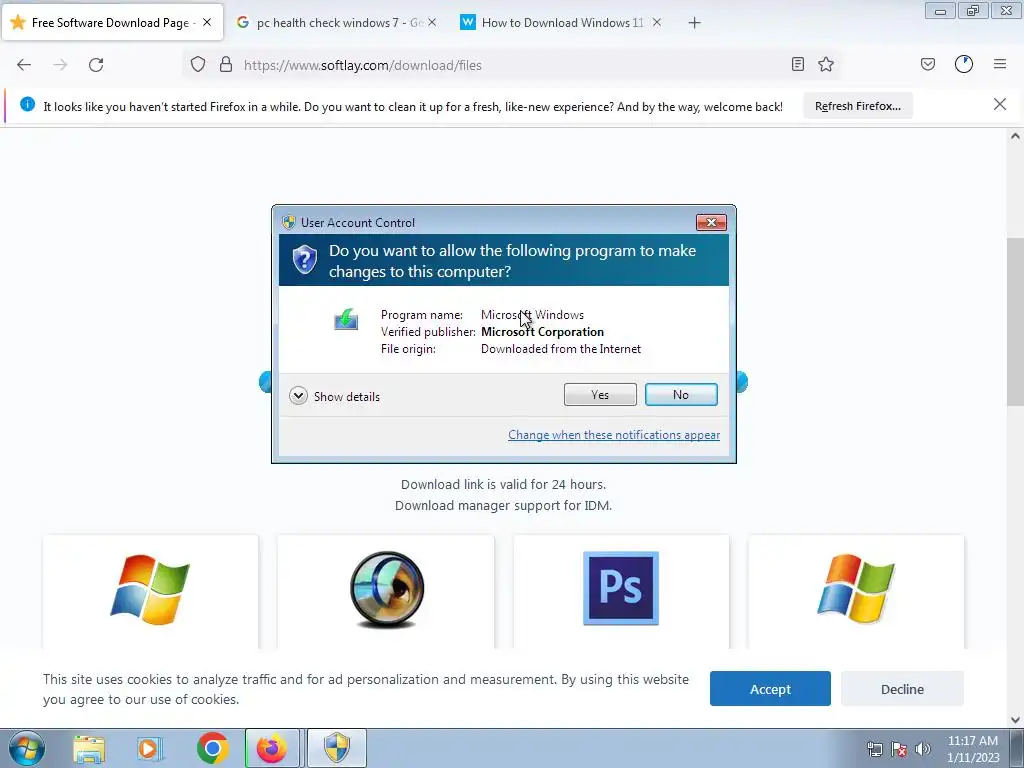Click Refresh Firefox button

[x=857, y=106]
